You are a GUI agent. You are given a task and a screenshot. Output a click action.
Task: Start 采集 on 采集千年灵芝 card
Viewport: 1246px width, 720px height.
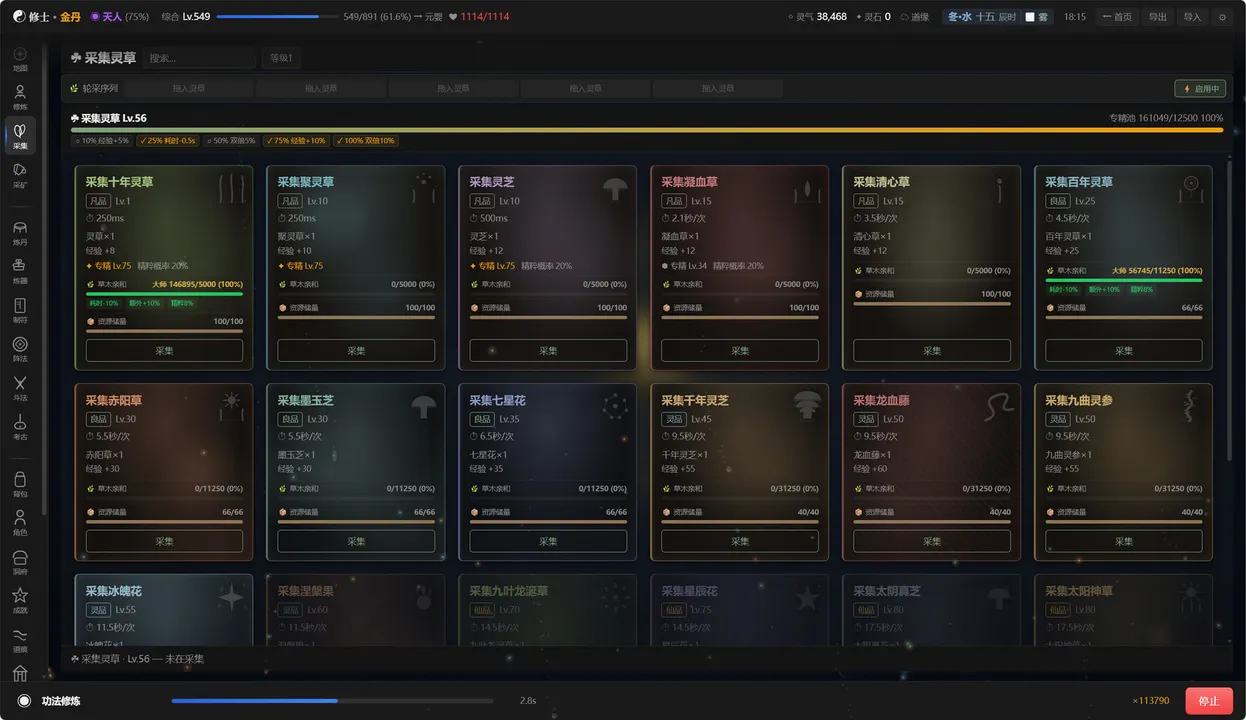coord(740,541)
